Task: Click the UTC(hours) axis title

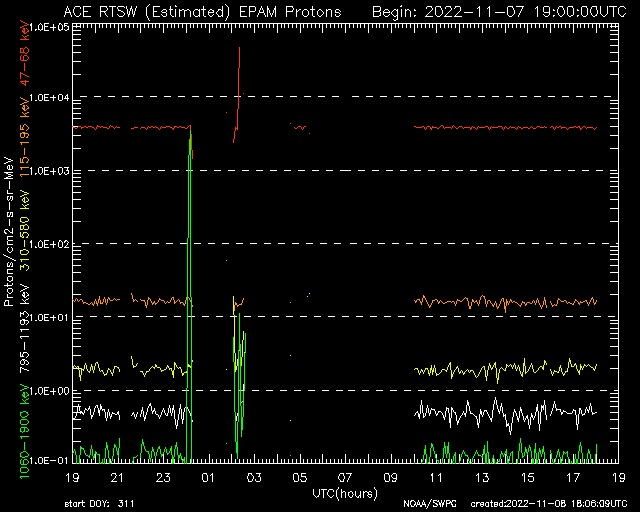Action: 345,494
